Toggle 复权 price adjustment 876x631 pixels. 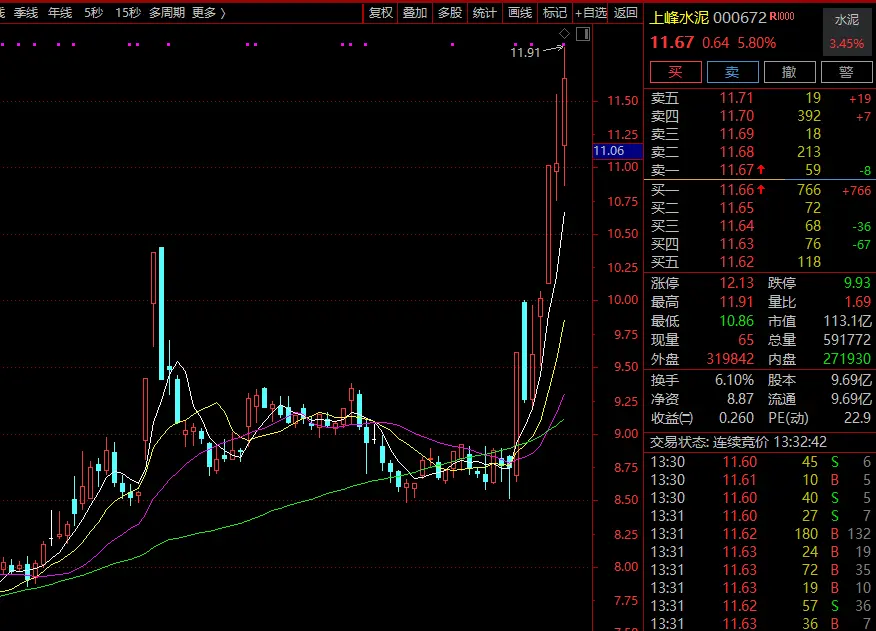381,13
